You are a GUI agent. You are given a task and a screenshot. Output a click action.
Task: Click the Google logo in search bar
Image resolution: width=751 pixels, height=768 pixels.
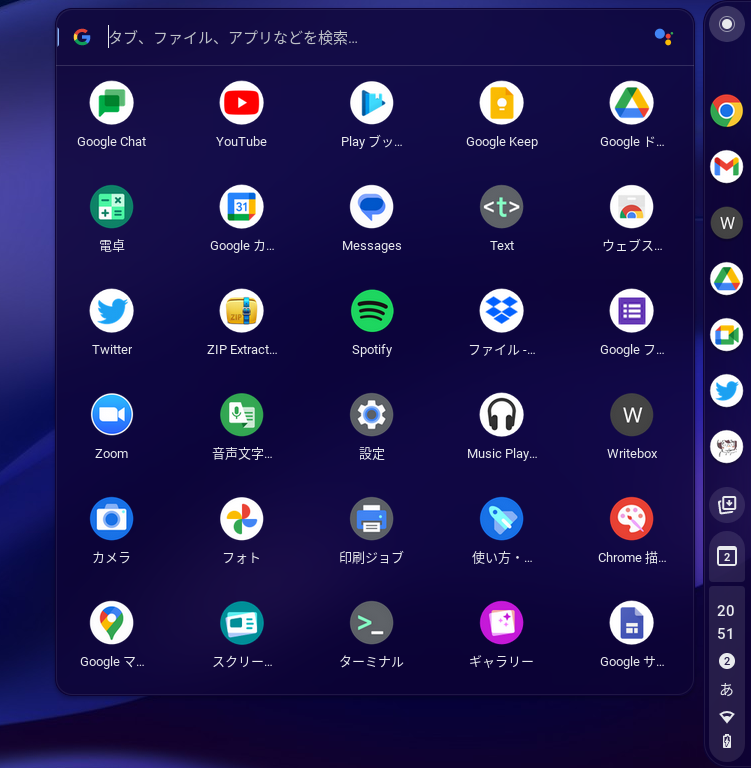82,37
